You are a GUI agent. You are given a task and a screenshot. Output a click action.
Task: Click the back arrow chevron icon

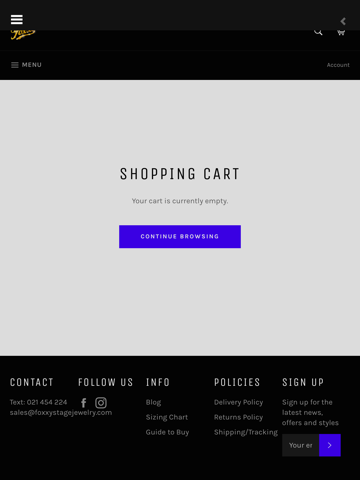tap(343, 21)
